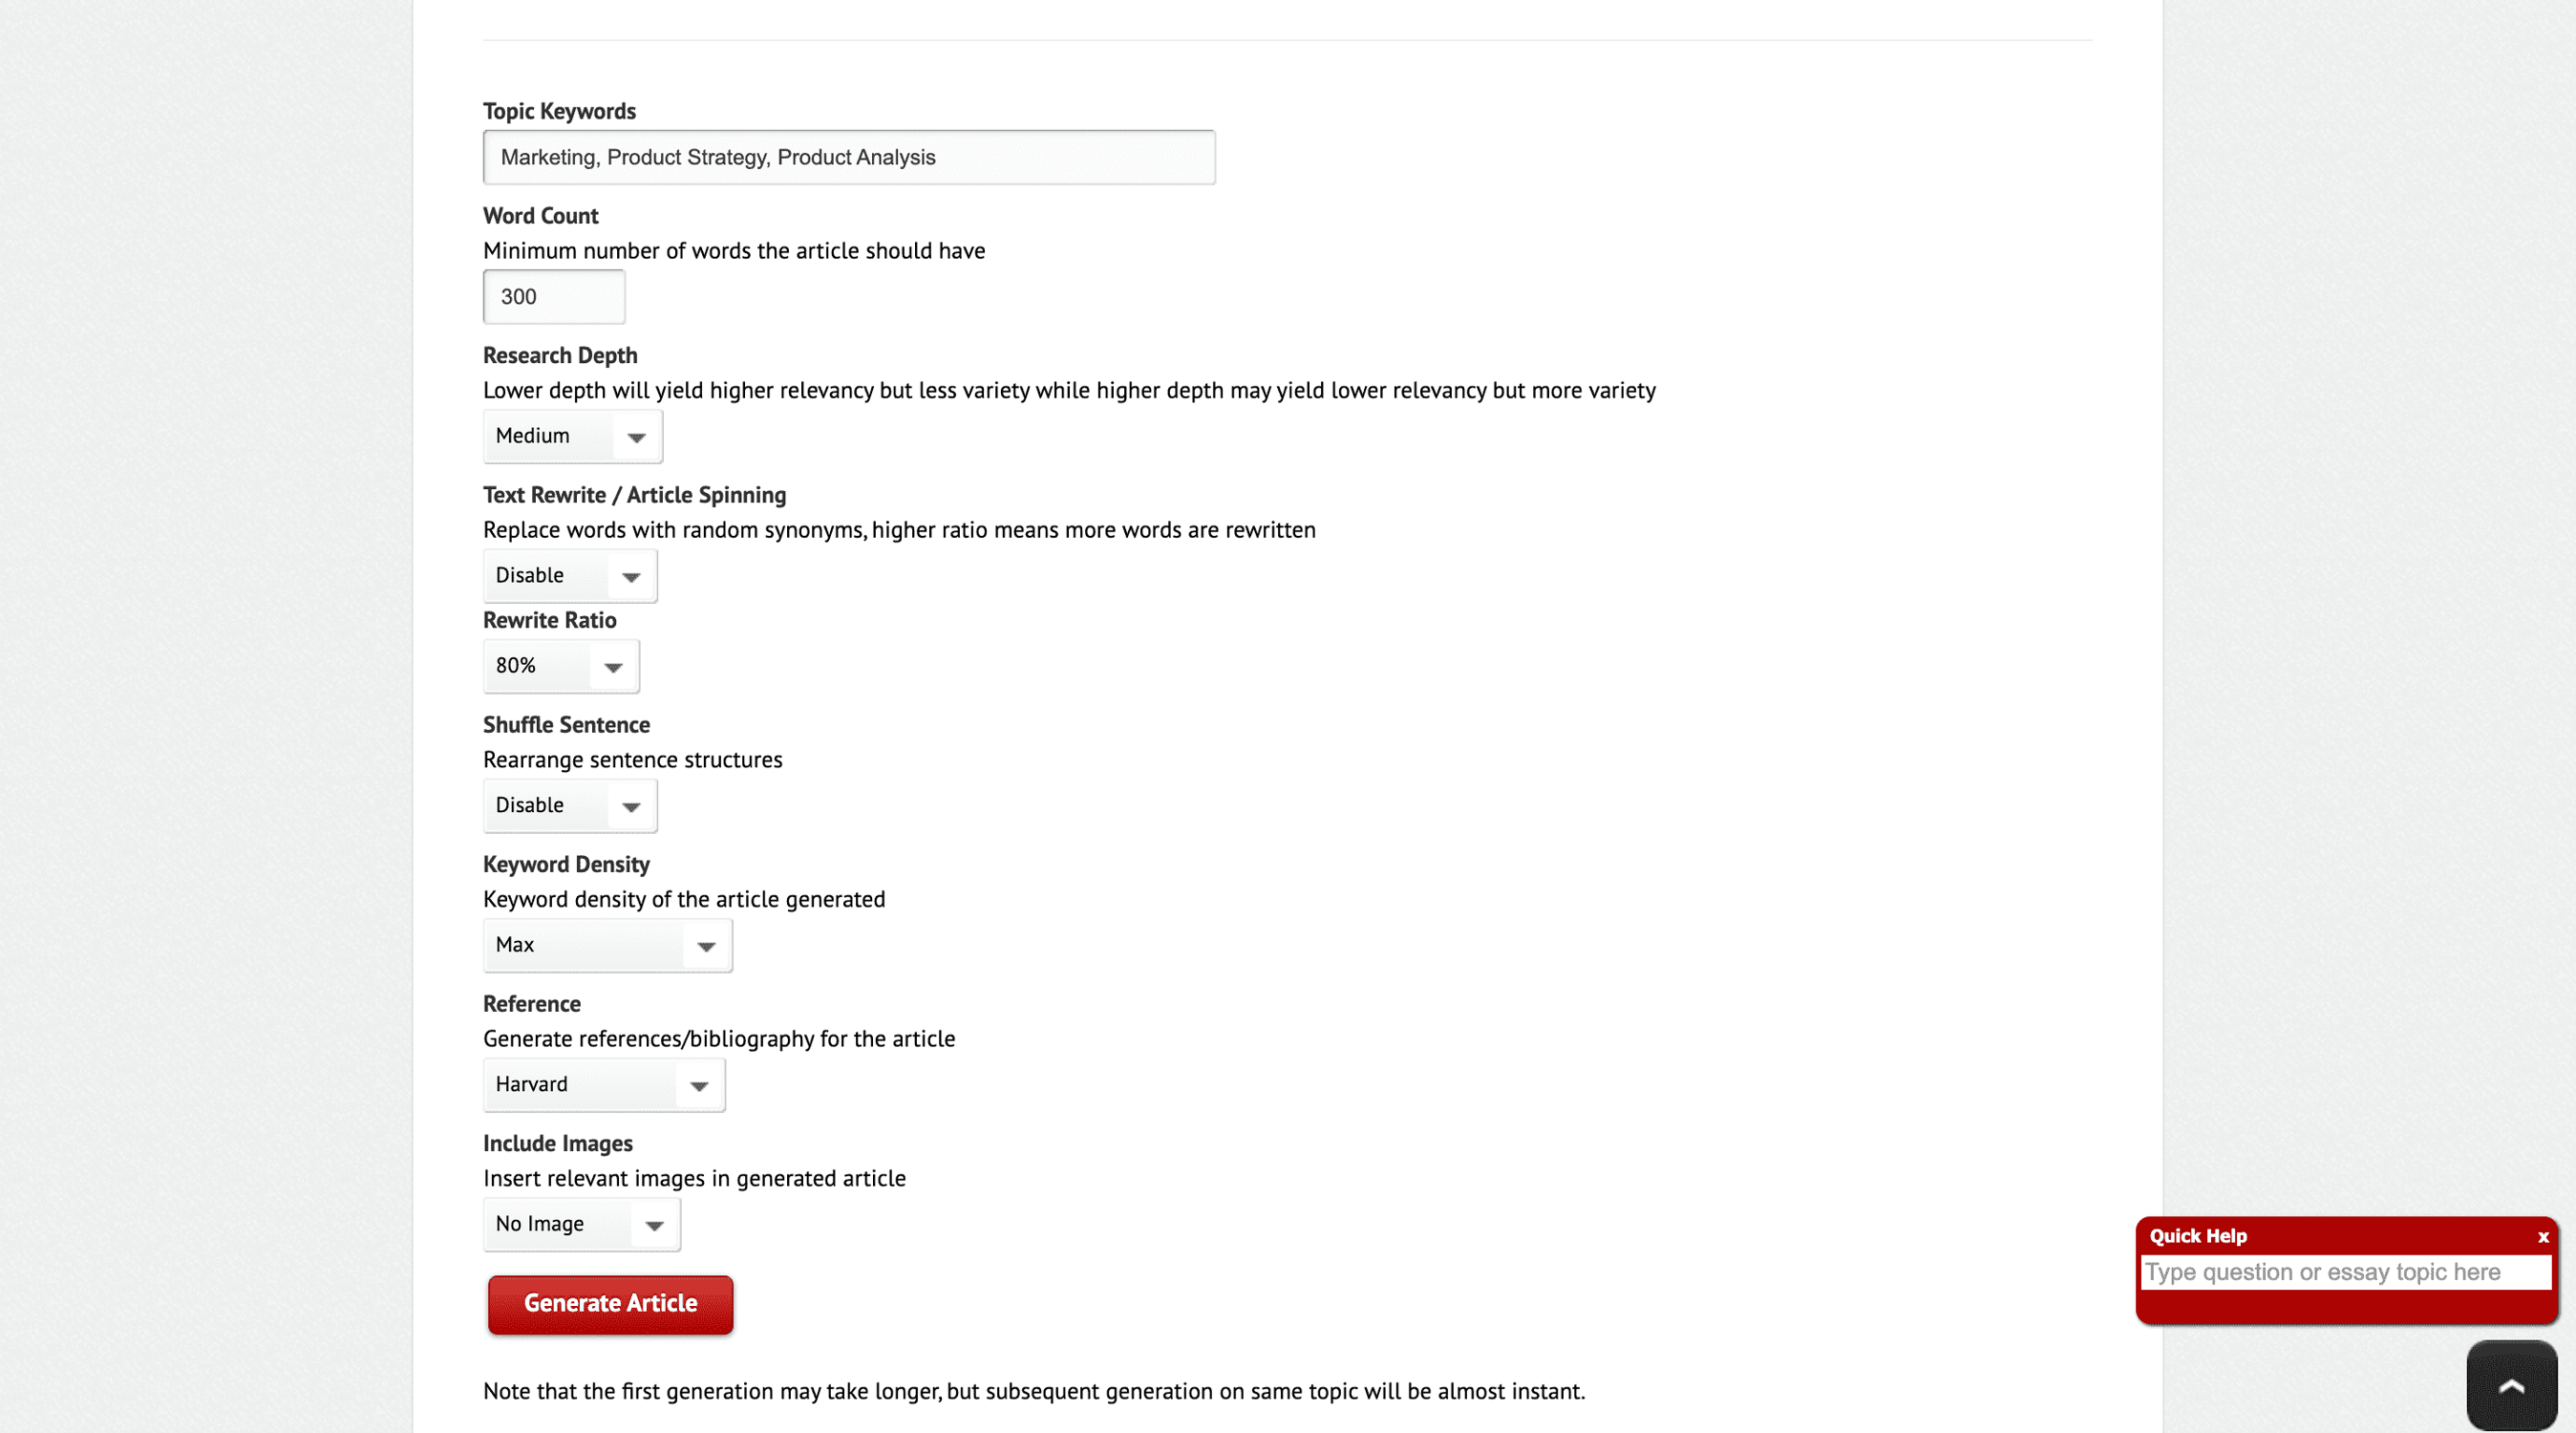The image size is (2576, 1433).
Task: Focus the Topic Keywords text field
Action: click(x=849, y=157)
